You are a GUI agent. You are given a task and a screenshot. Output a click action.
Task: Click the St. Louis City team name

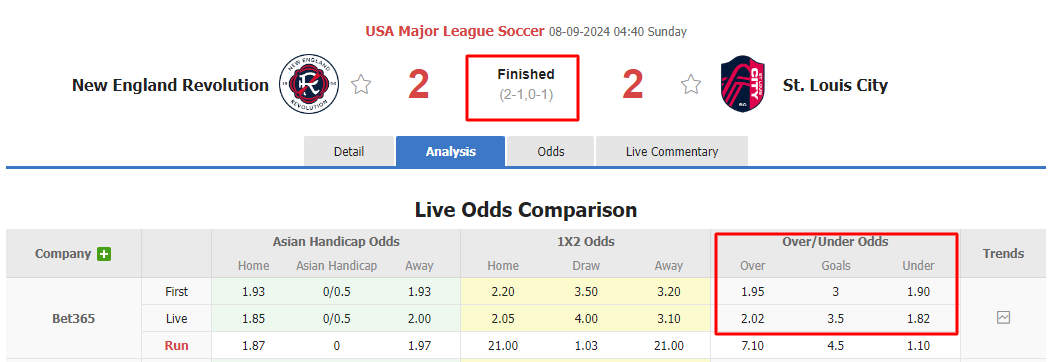point(835,85)
